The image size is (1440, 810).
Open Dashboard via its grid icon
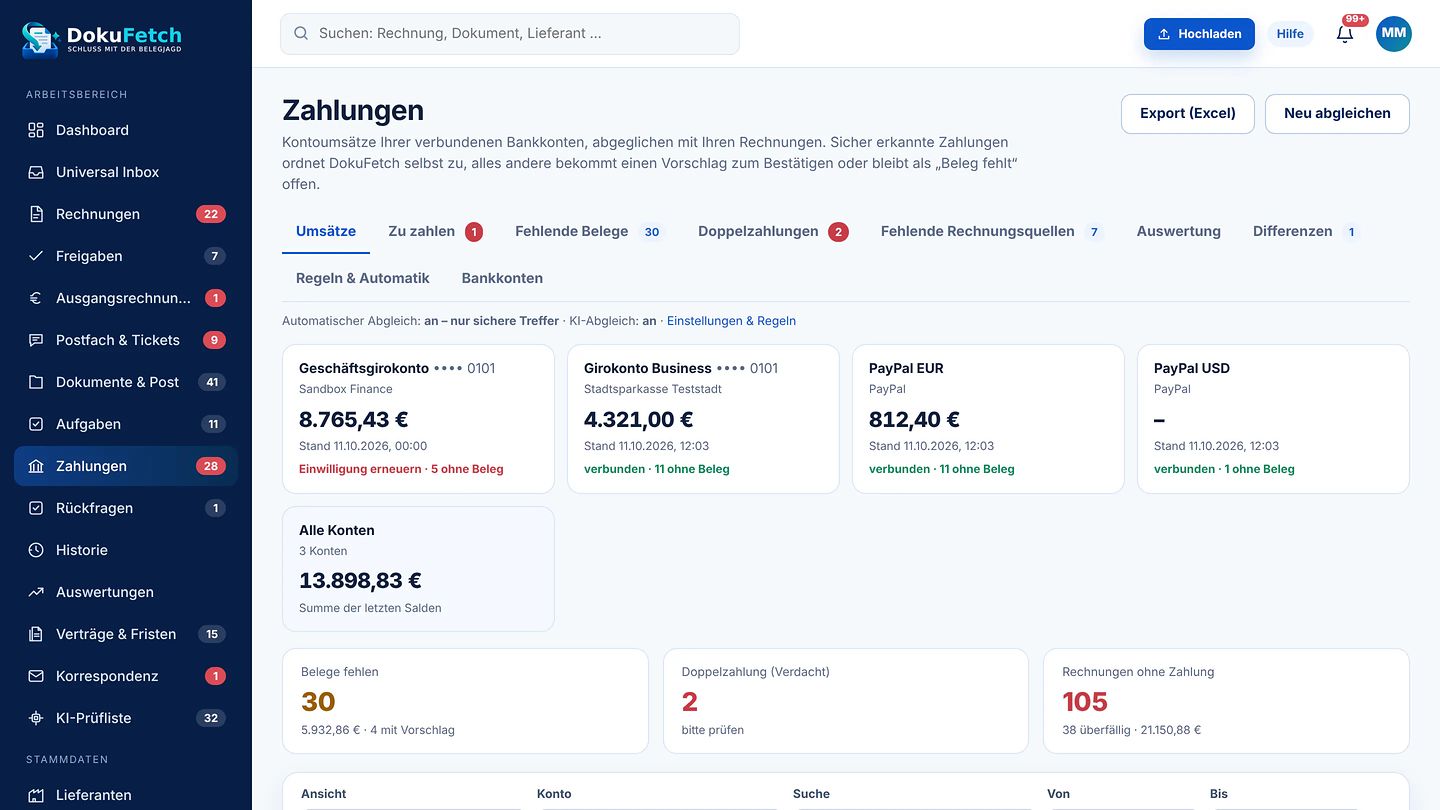(36, 130)
